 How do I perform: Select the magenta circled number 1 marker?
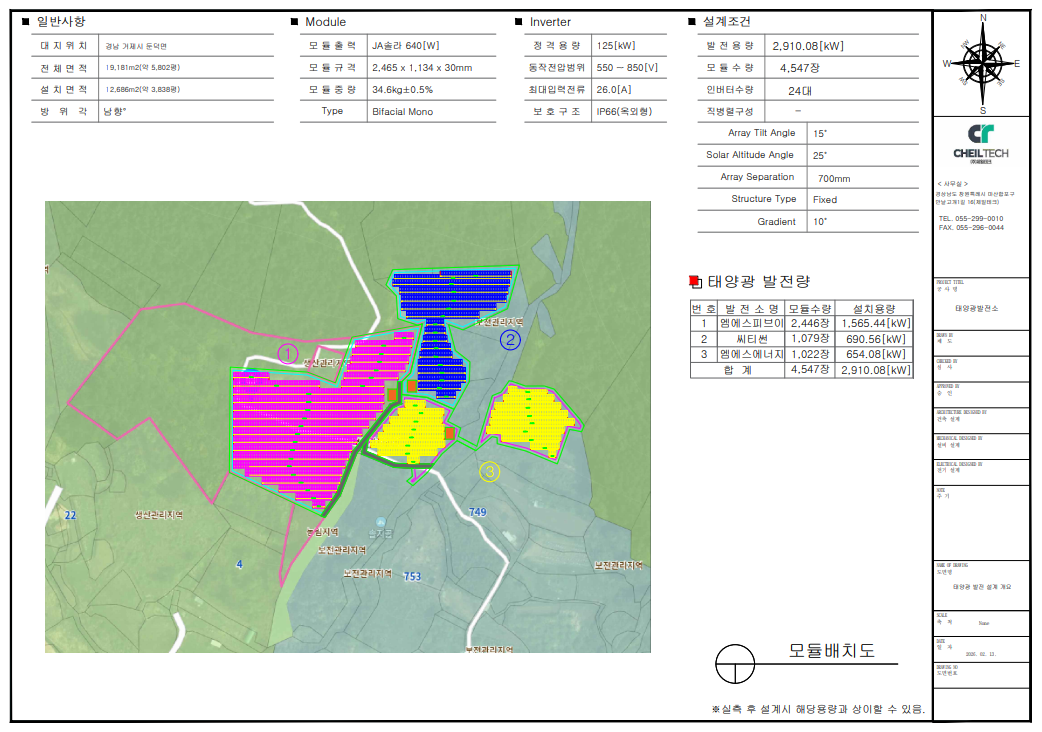tap(287, 354)
